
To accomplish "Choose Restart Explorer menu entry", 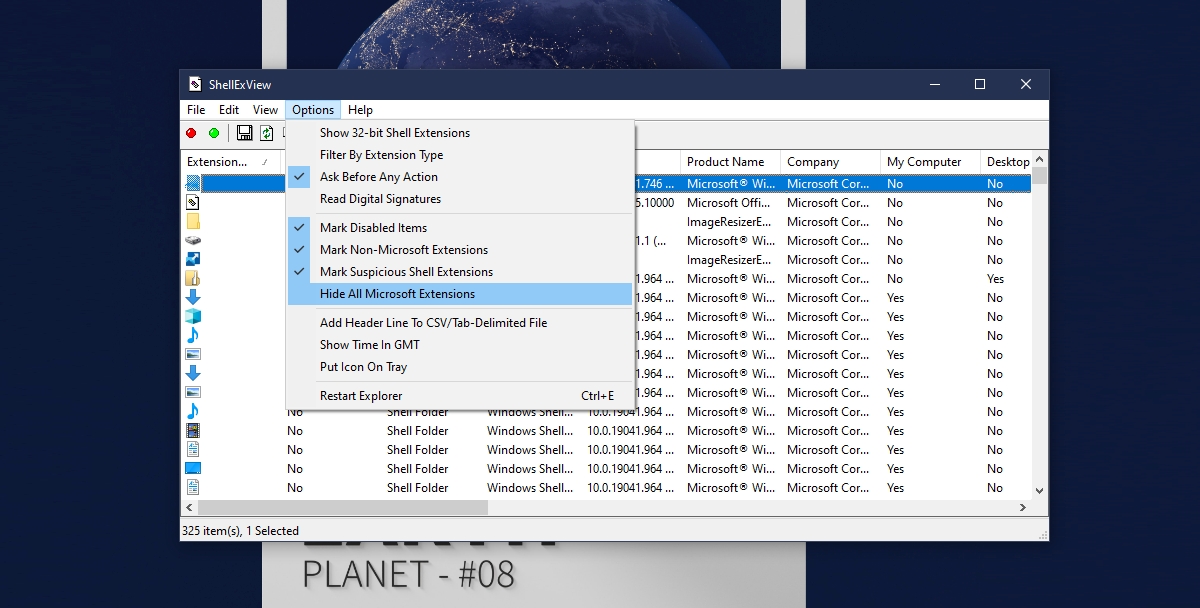I will pyautogui.click(x=460, y=396).
